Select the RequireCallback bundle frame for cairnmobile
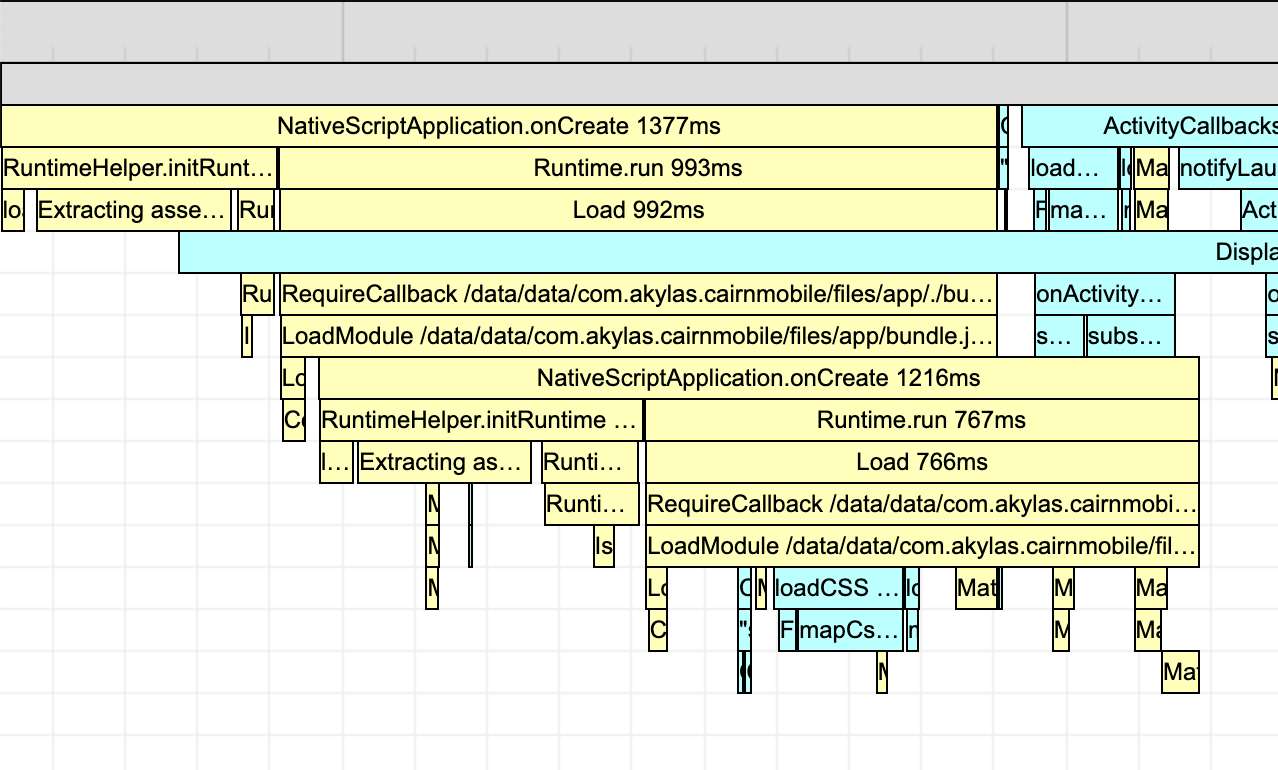1278x770 pixels. click(640, 294)
